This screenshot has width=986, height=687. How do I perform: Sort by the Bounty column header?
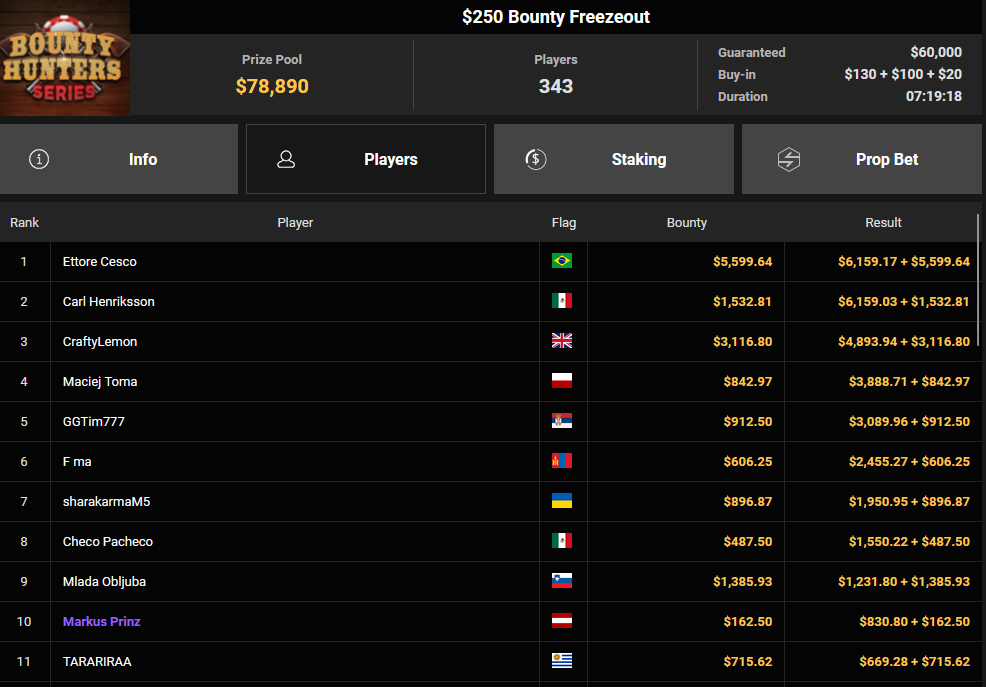click(686, 223)
